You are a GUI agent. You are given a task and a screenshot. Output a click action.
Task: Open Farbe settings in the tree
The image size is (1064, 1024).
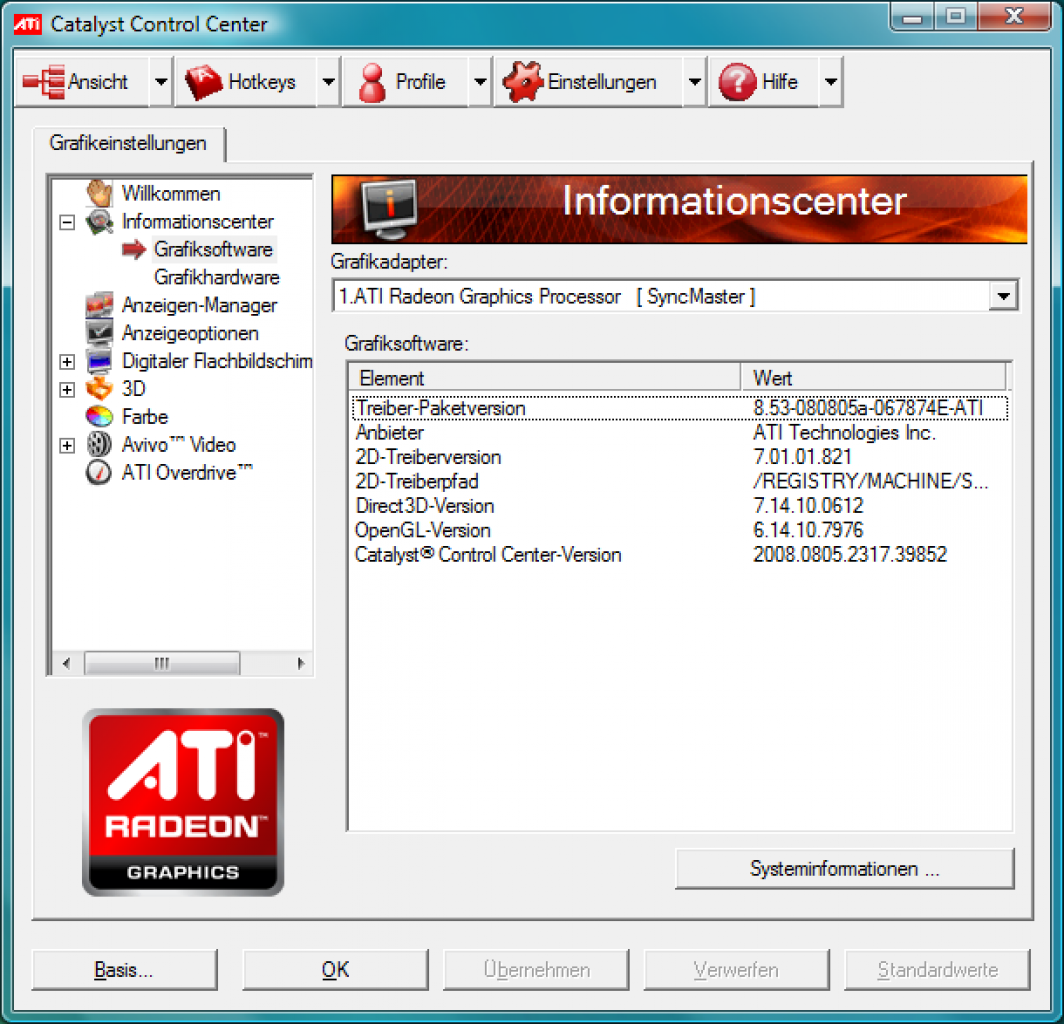tap(145, 417)
